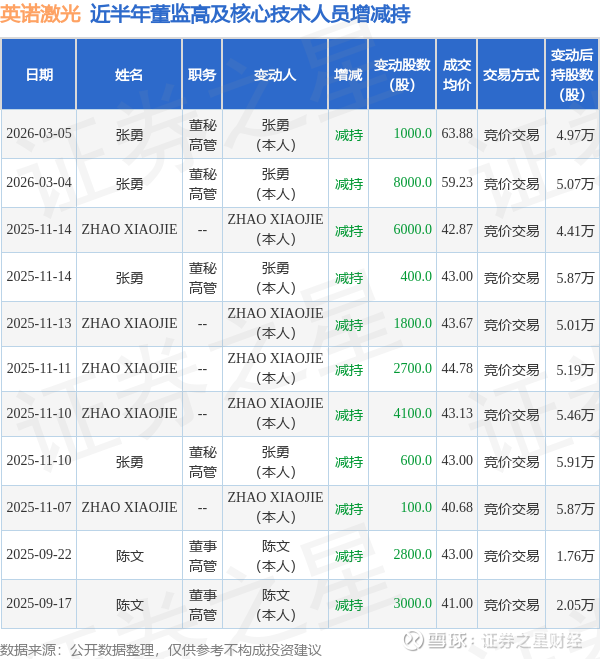Click the share count 3000.0
Viewport: 600px width, 659px height.
click(413, 604)
